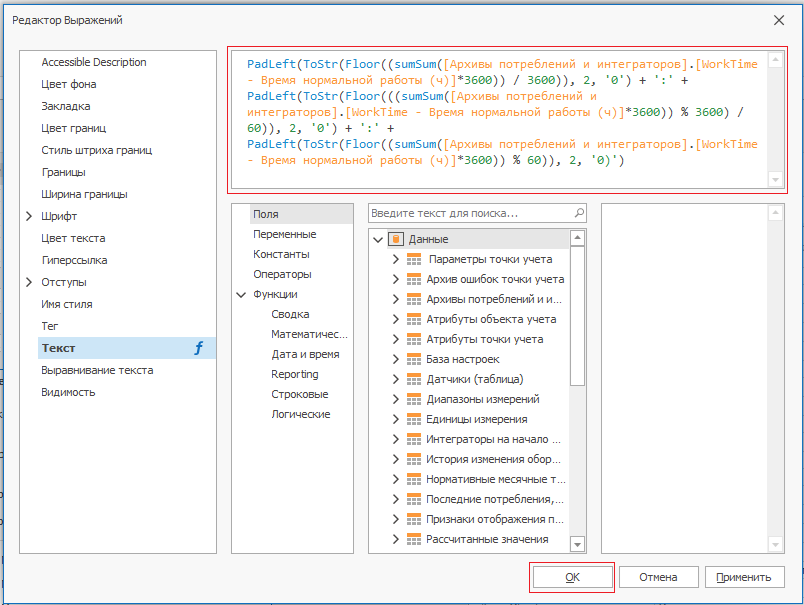Select Accessible Description property
Image resolution: width=804 pixels, height=605 pixels.
click(x=94, y=62)
